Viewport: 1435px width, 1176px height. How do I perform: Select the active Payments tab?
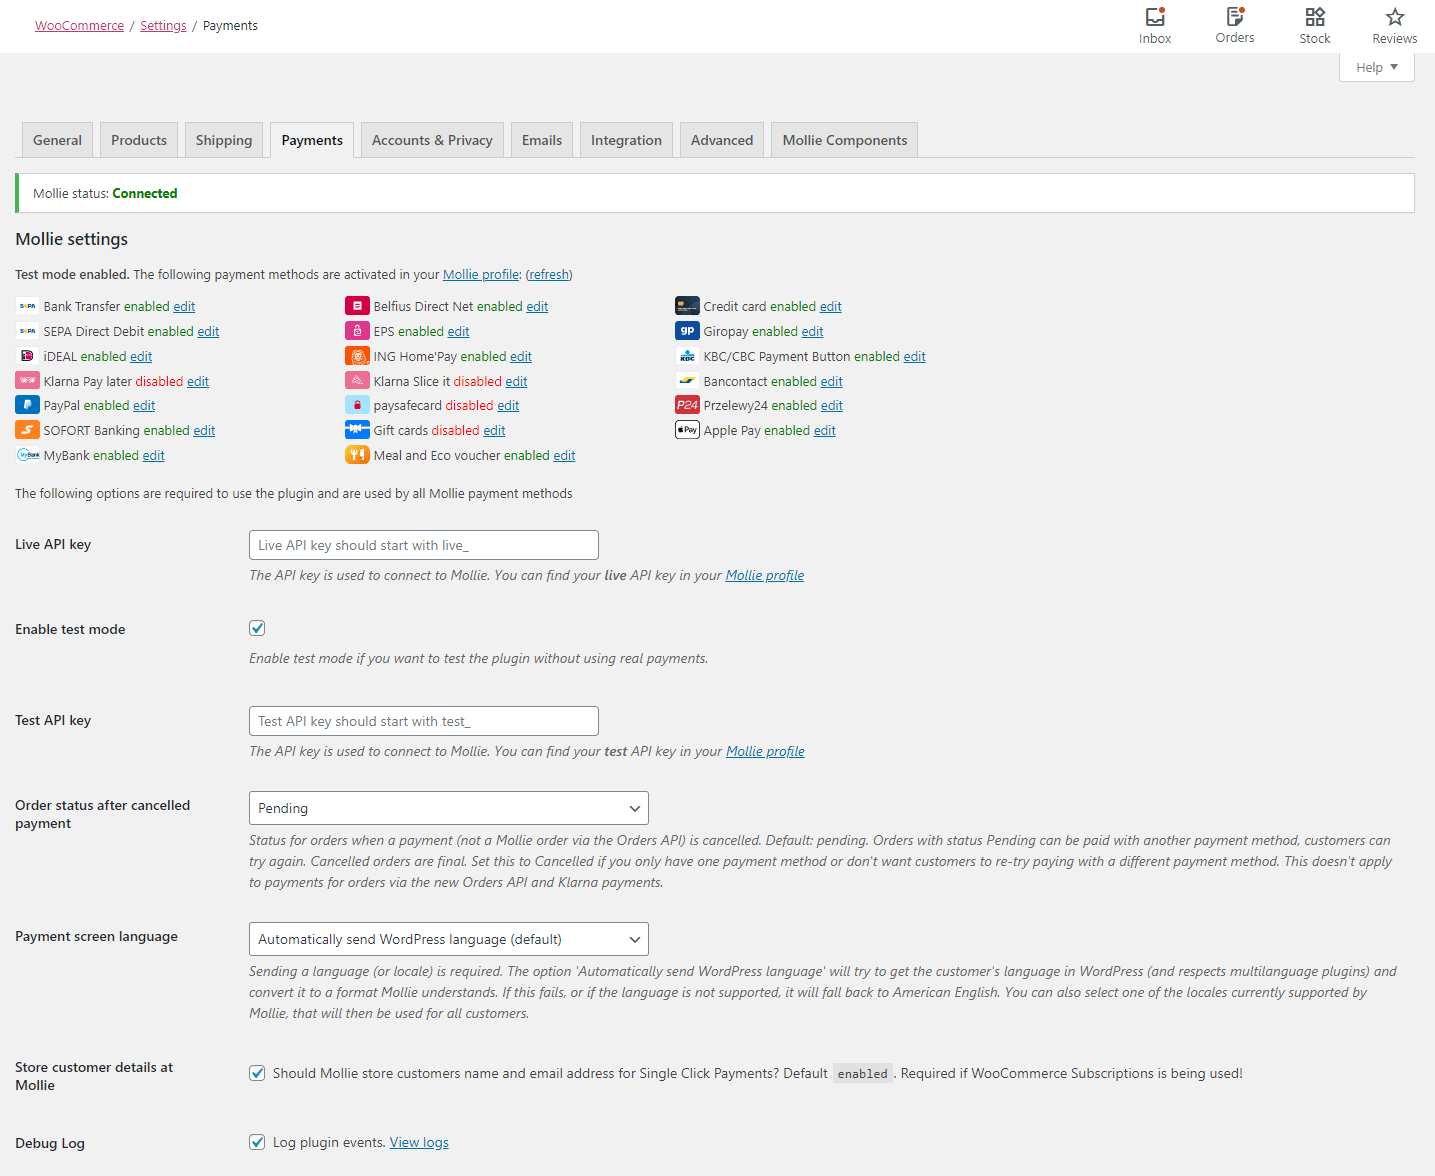(x=312, y=140)
